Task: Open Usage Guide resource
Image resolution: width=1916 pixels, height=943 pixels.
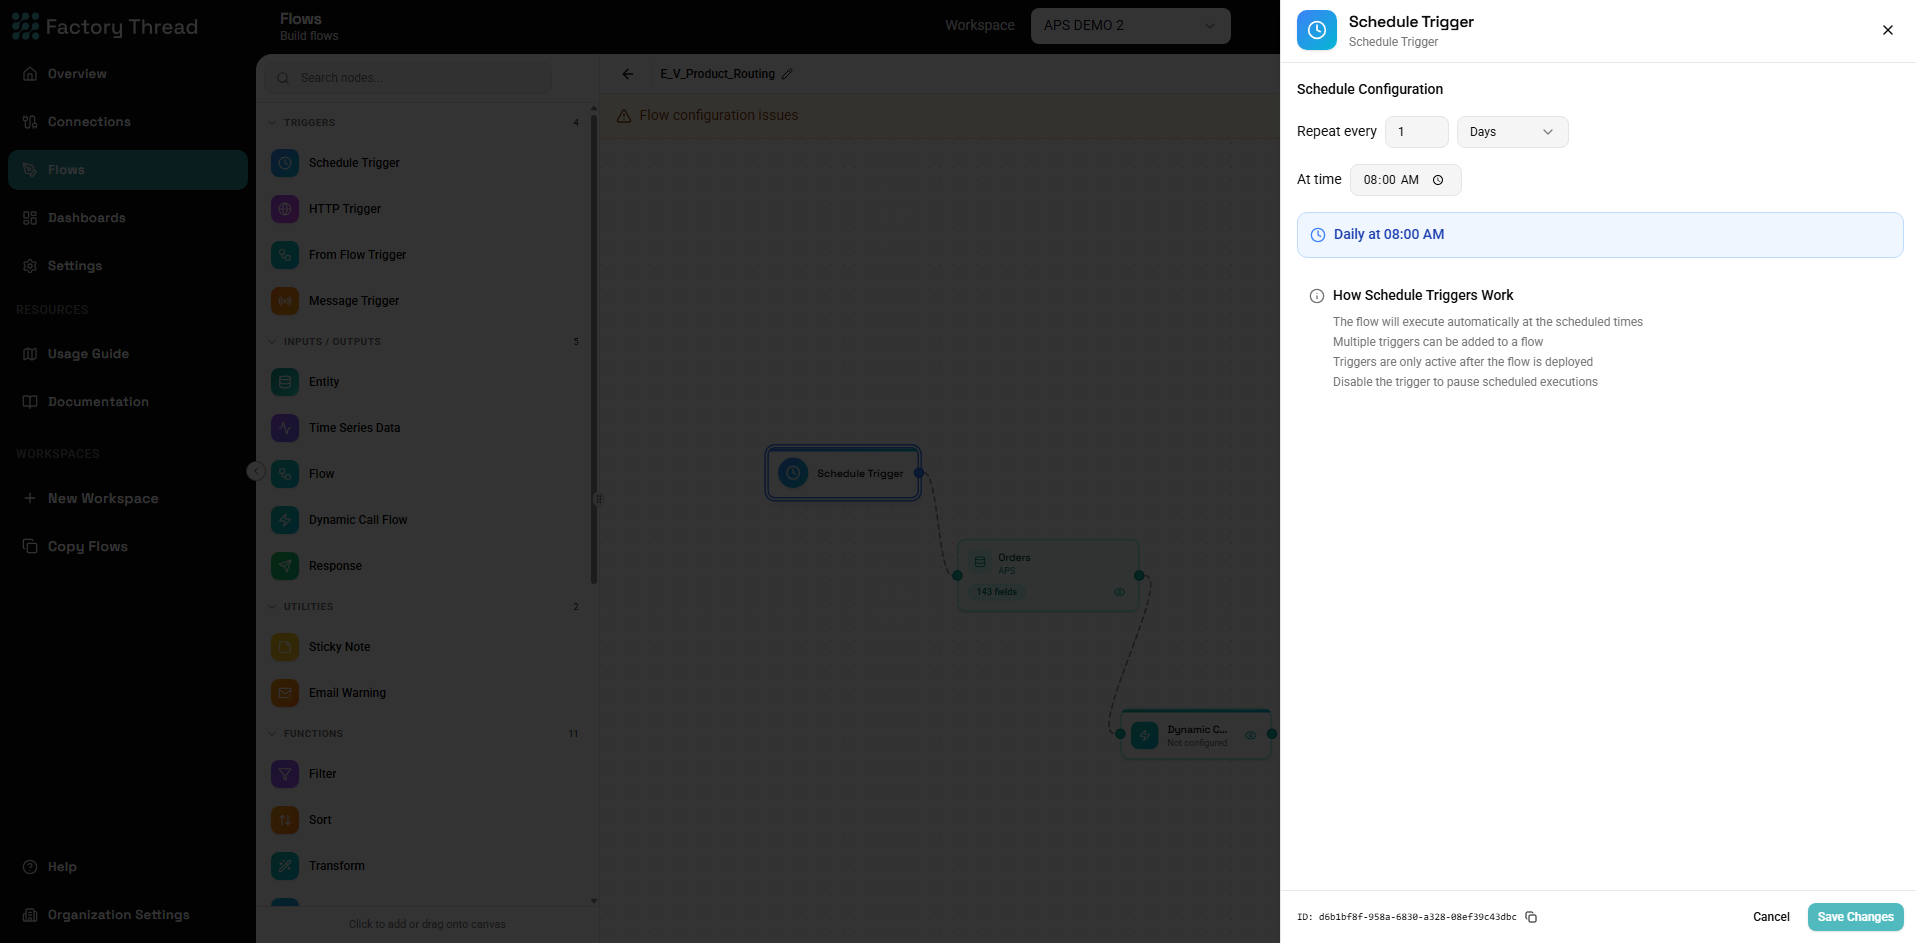Action: (128, 354)
